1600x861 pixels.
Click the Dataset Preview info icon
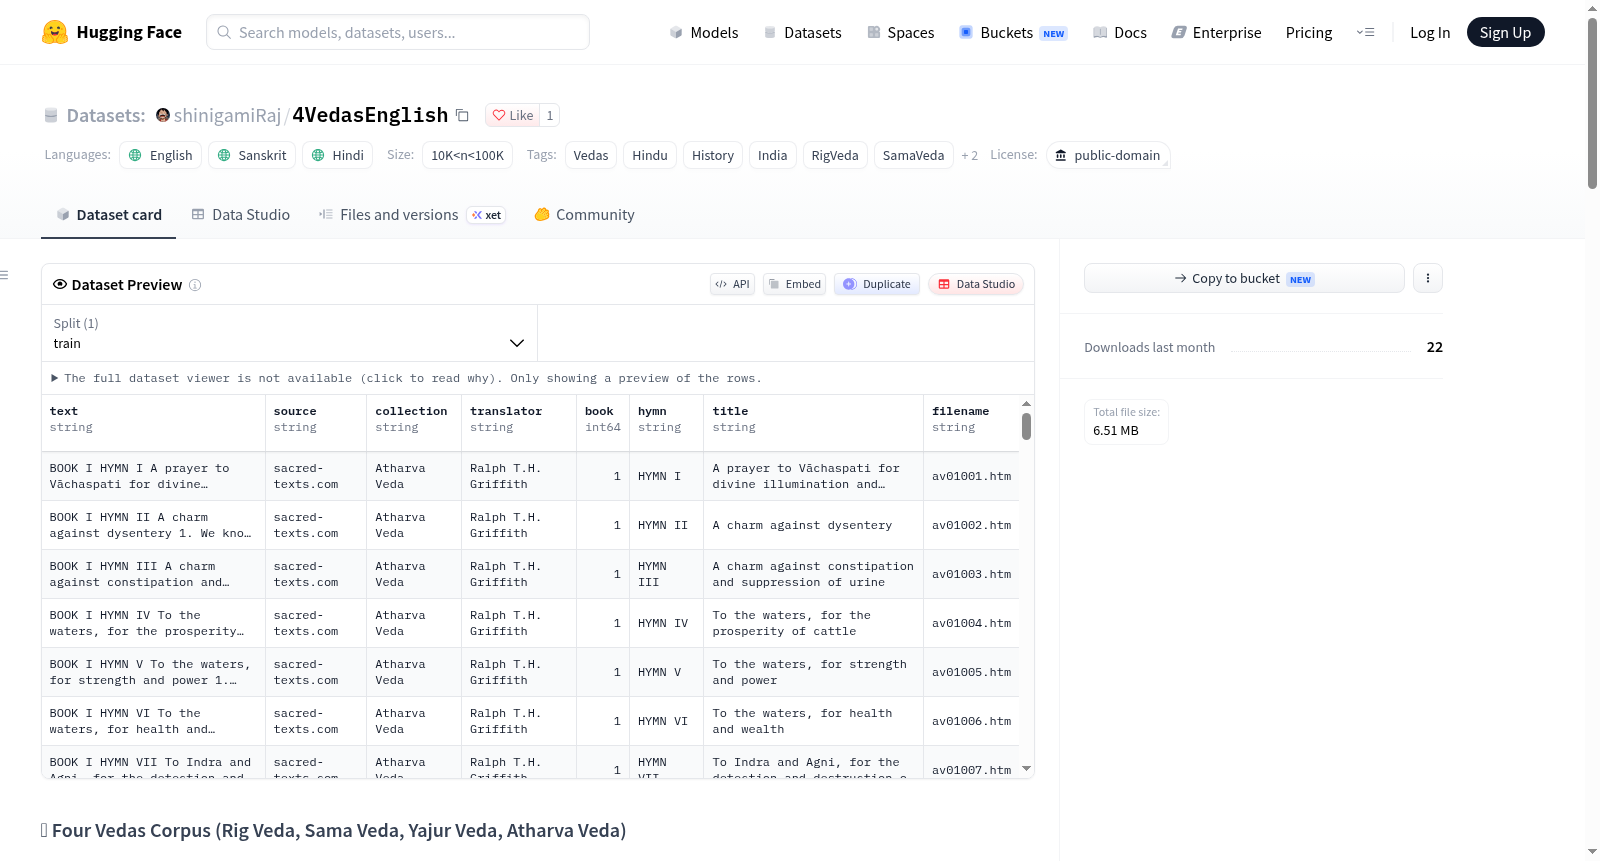pos(195,285)
